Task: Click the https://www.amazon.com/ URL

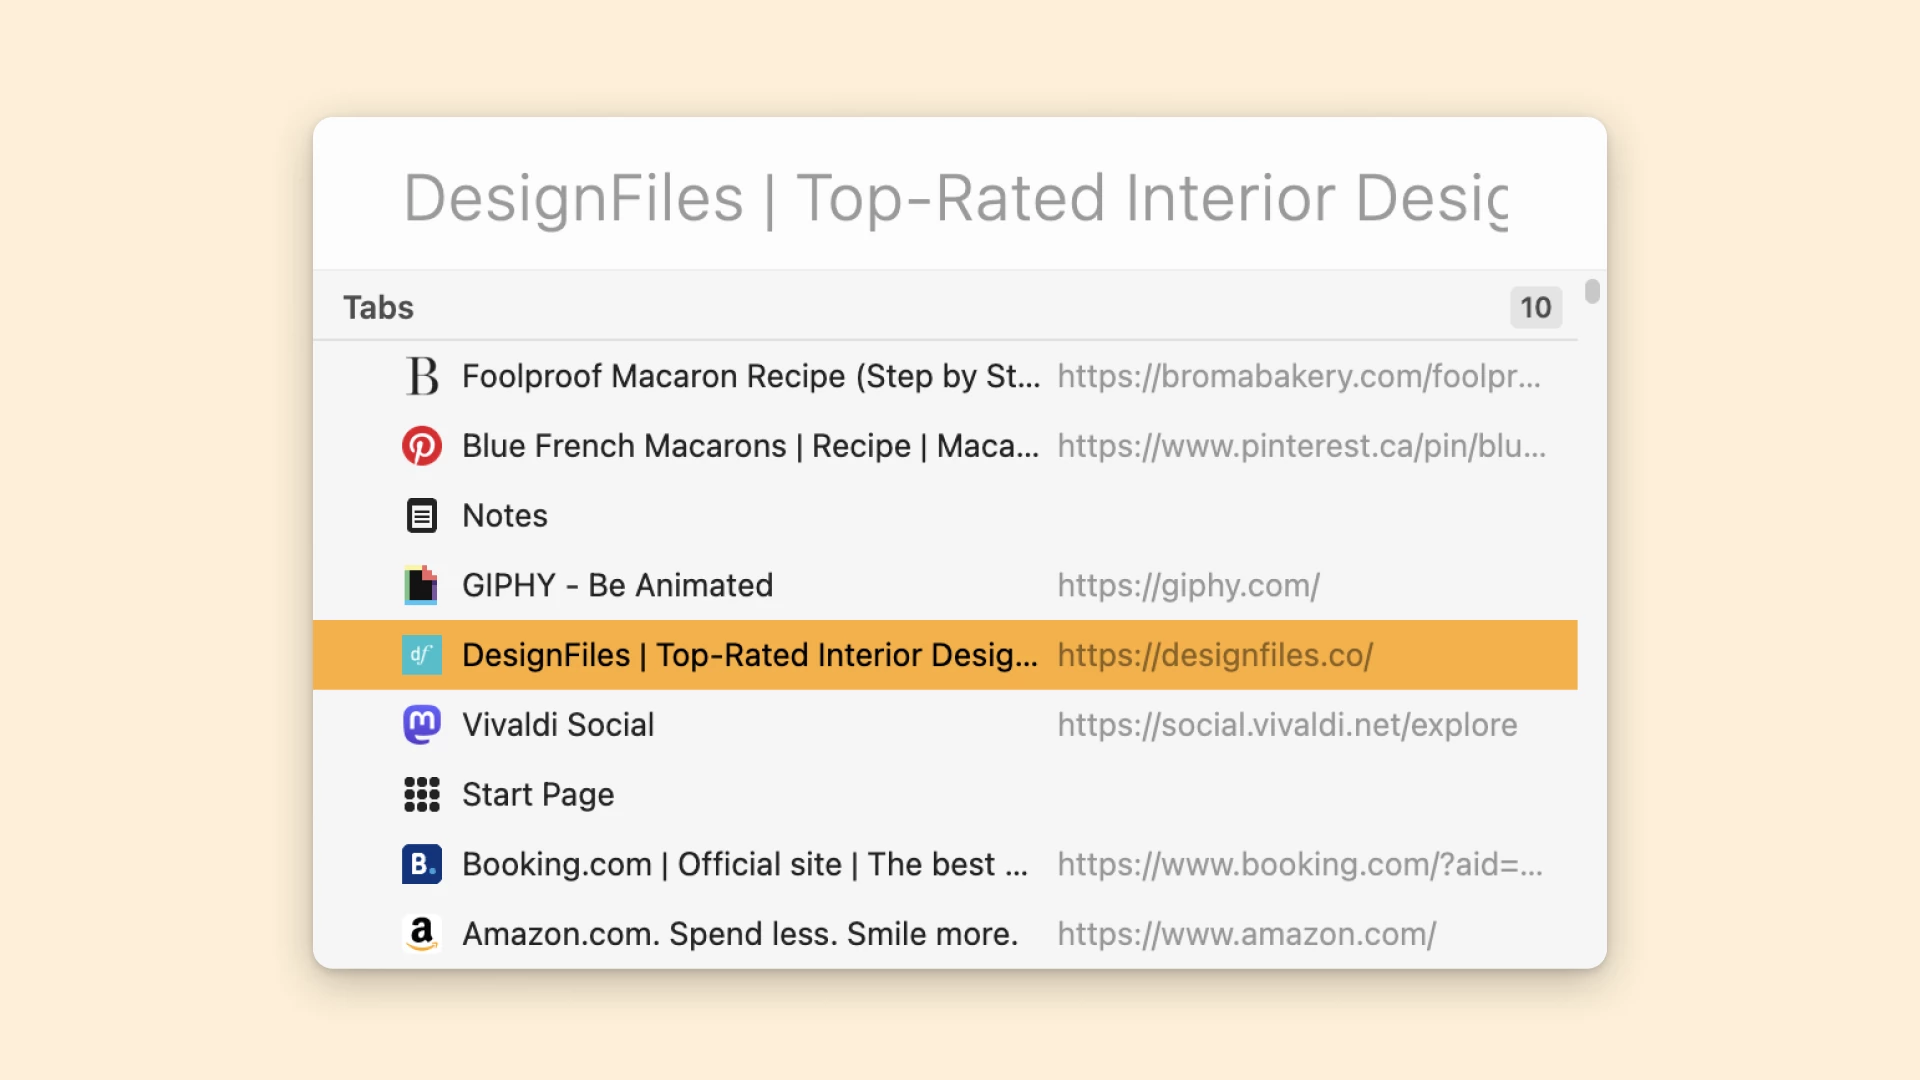Action: click(1247, 934)
